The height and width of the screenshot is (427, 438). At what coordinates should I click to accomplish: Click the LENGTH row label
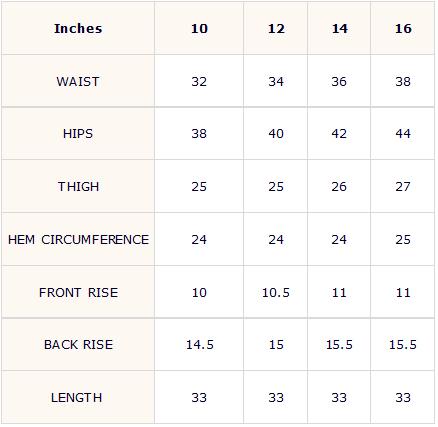pos(76,398)
